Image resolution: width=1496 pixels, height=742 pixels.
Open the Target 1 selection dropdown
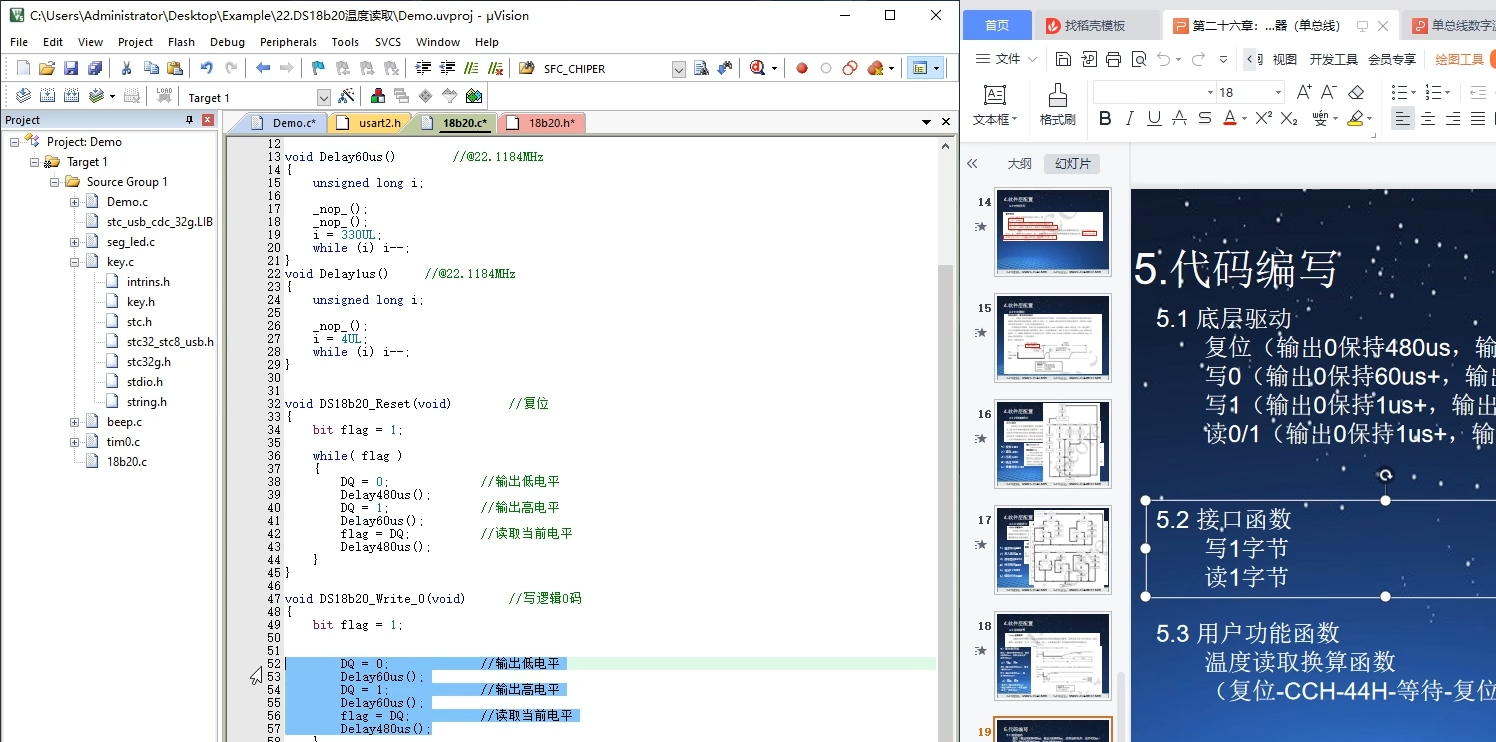pyautogui.click(x=324, y=97)
